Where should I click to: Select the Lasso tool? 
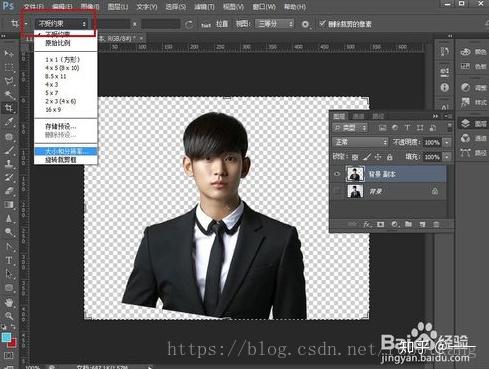pyautogui.click(x=9, y=81)
